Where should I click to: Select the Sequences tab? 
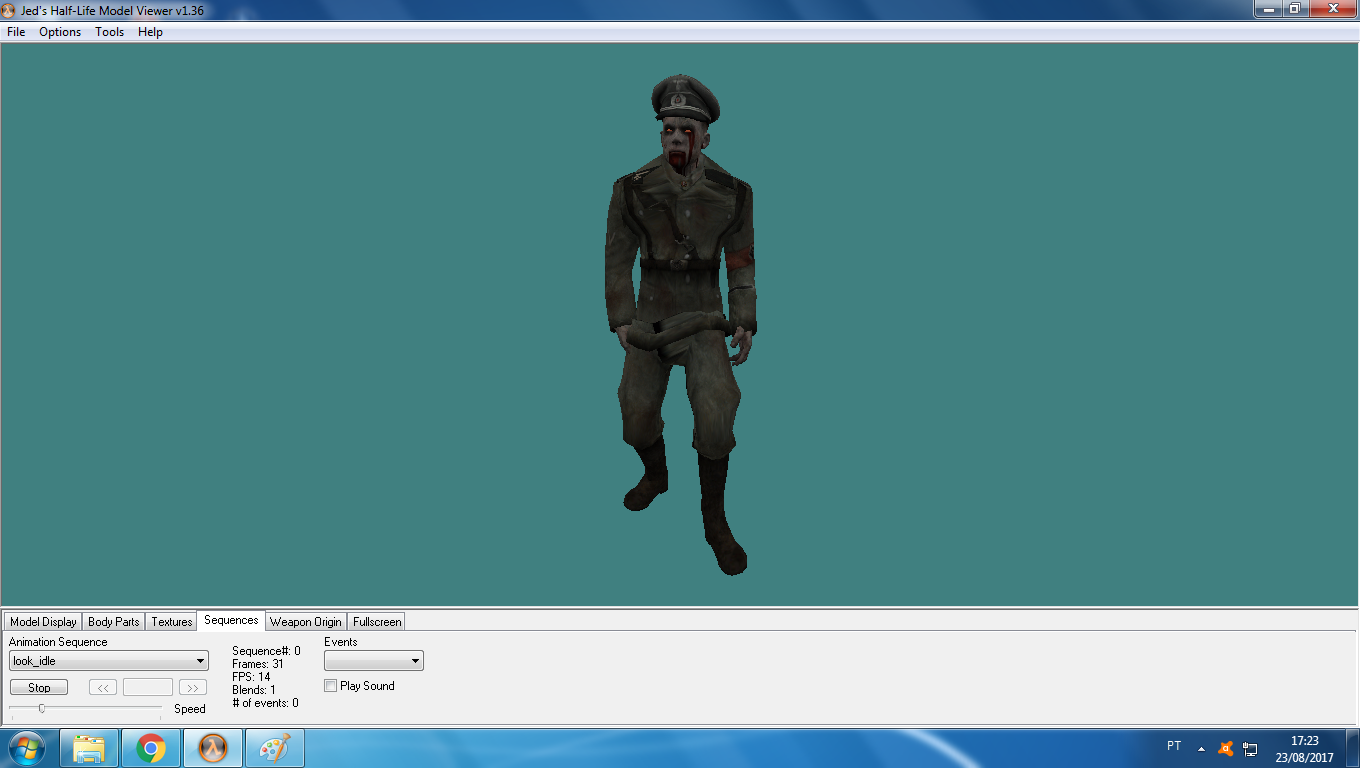231,620
